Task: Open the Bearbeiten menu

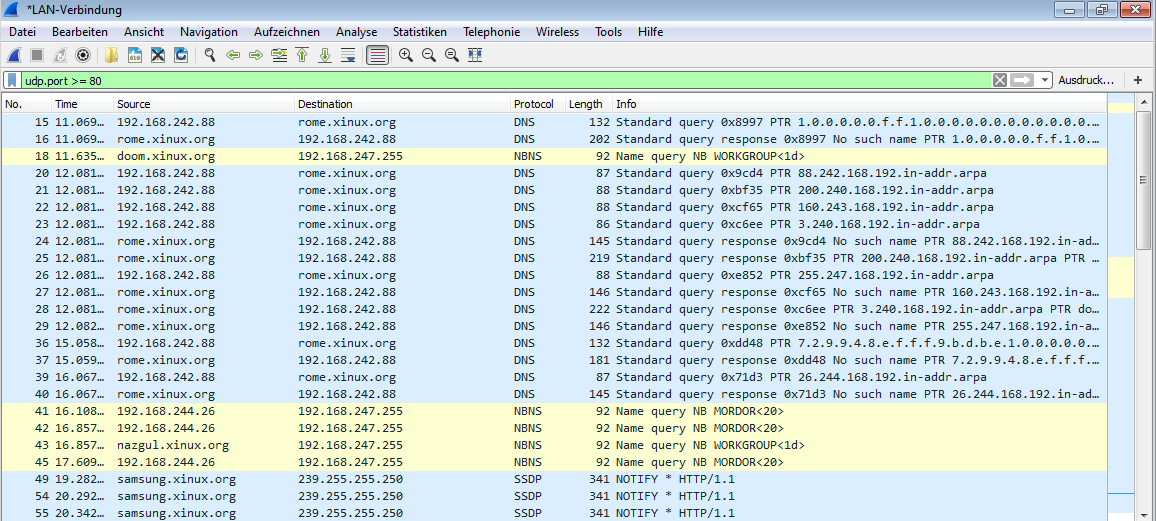Action: click(80, 32)
